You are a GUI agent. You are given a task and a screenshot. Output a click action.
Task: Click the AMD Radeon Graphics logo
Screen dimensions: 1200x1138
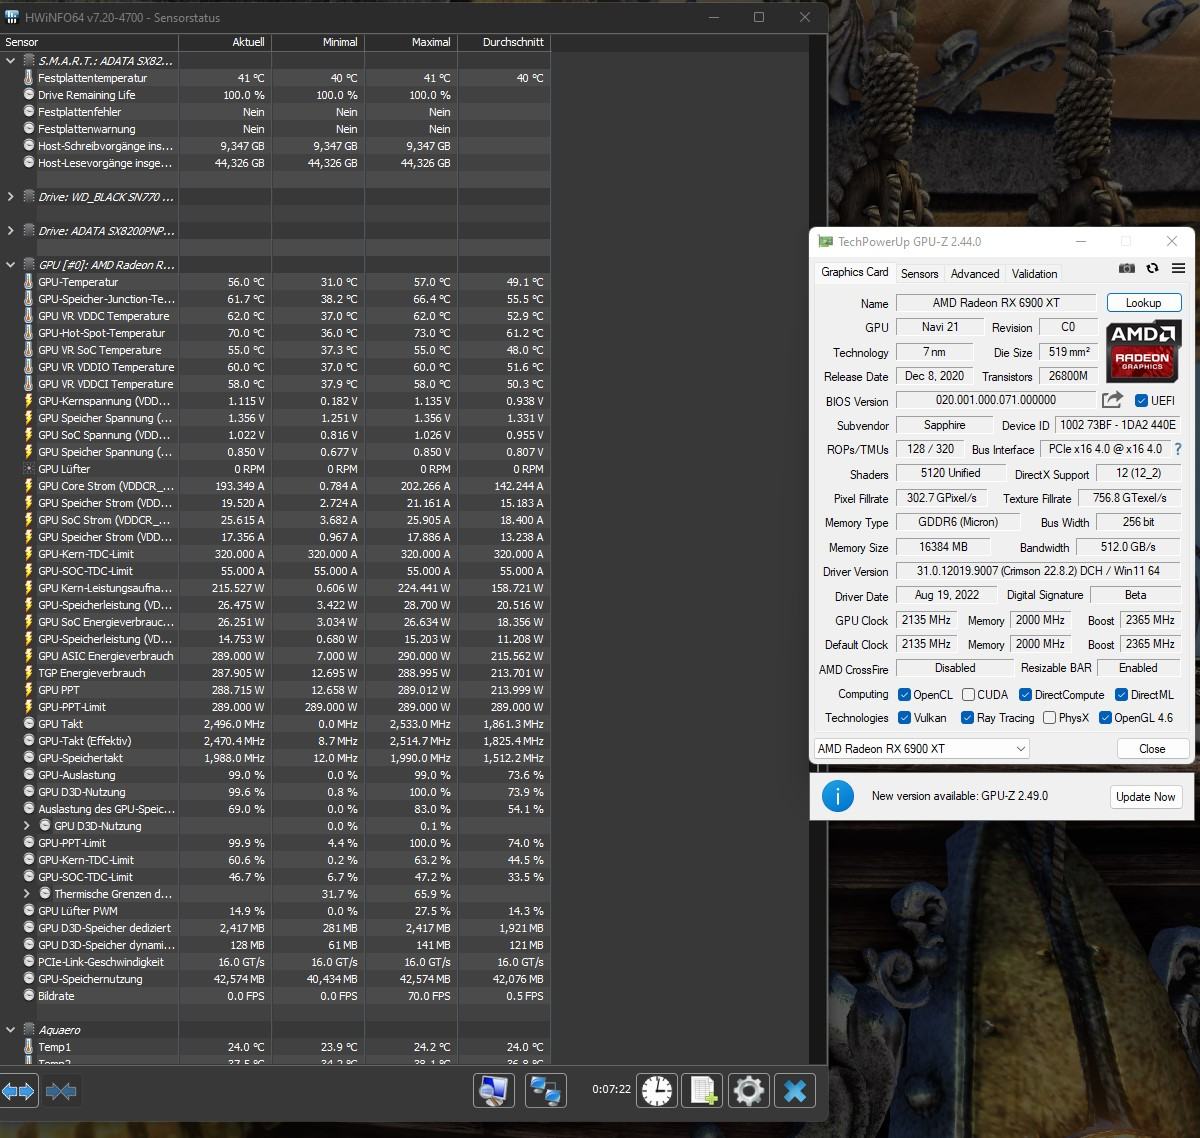(x=1143, y=350)
